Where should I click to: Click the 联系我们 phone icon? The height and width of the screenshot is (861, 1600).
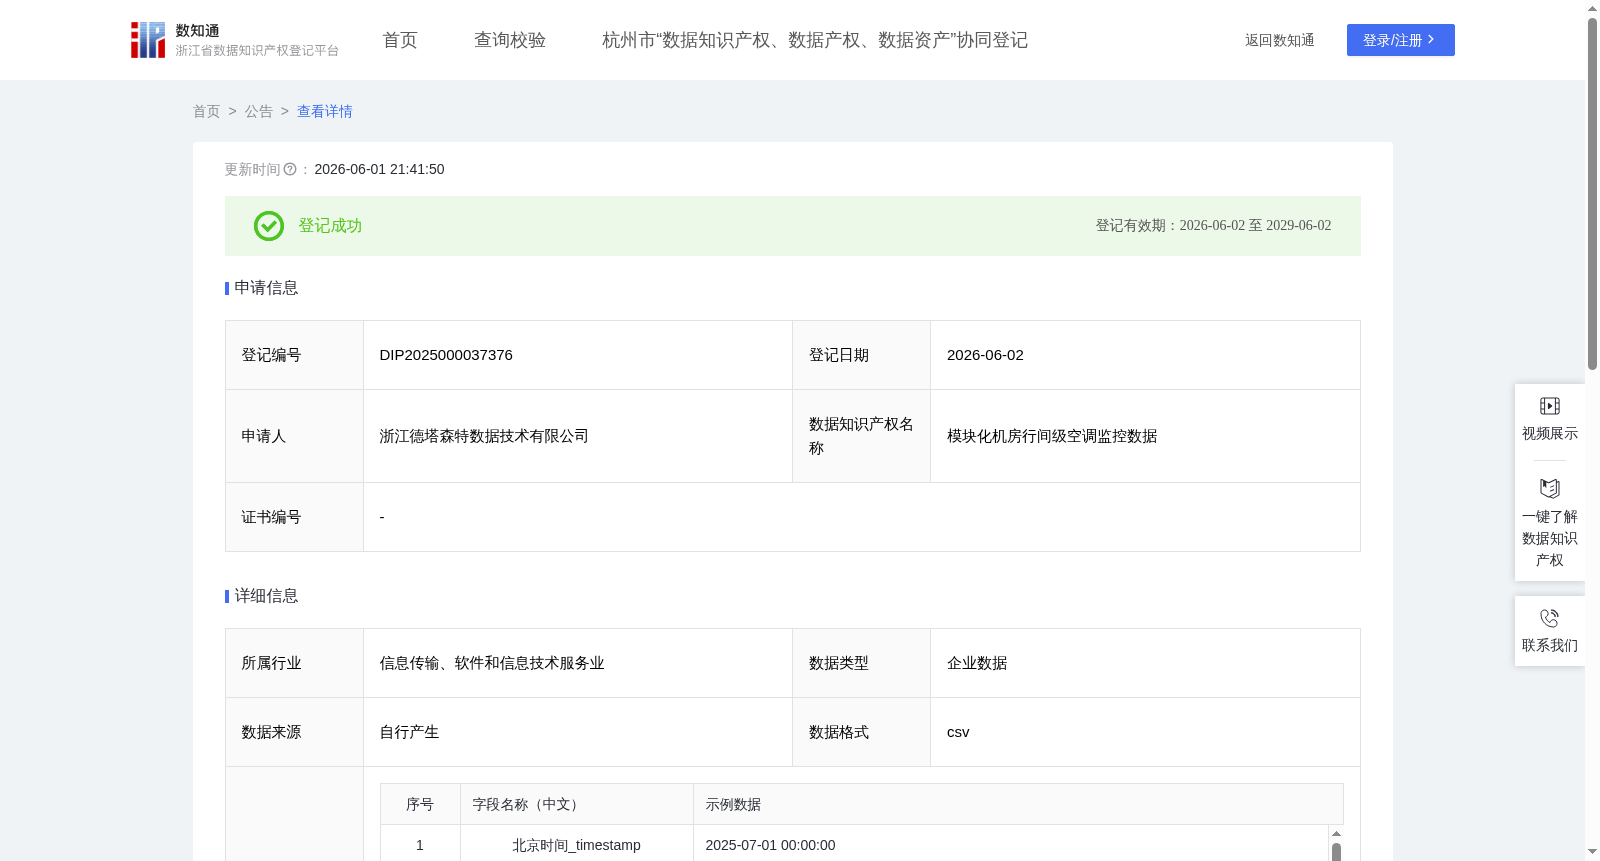[1550, 618]
